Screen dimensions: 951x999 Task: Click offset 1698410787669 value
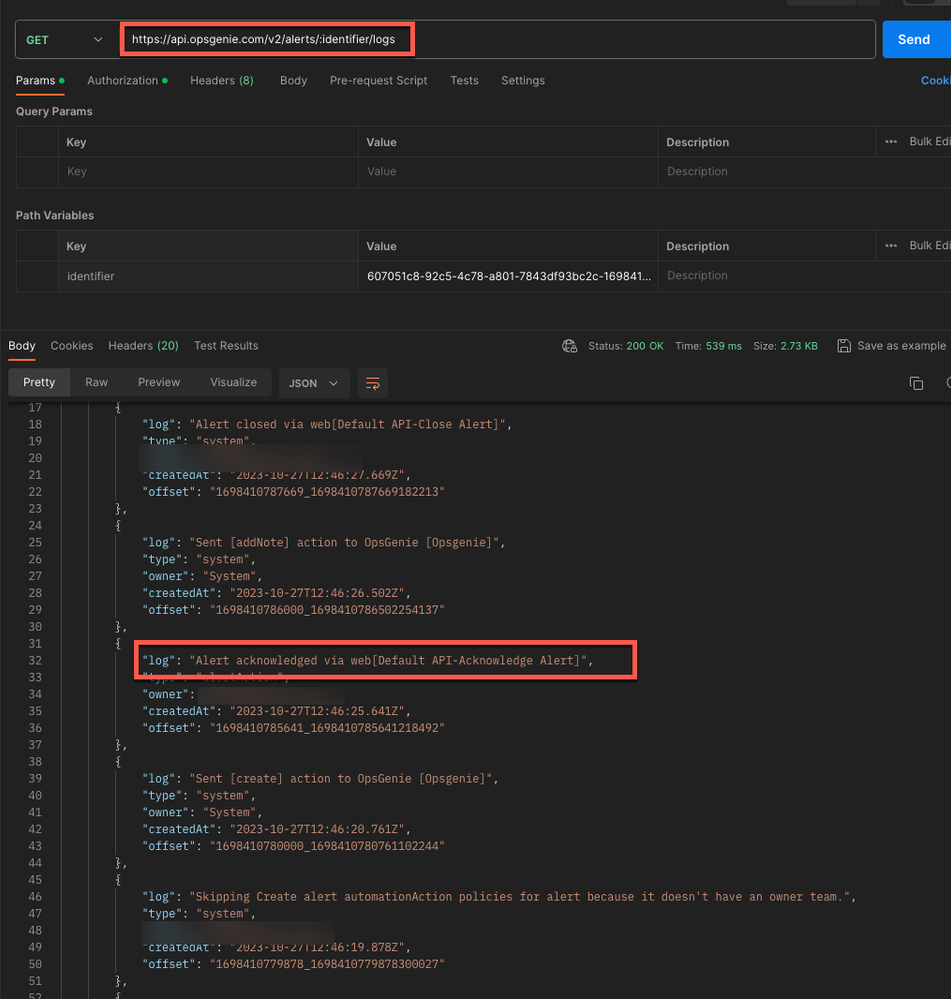coord(327,492)
